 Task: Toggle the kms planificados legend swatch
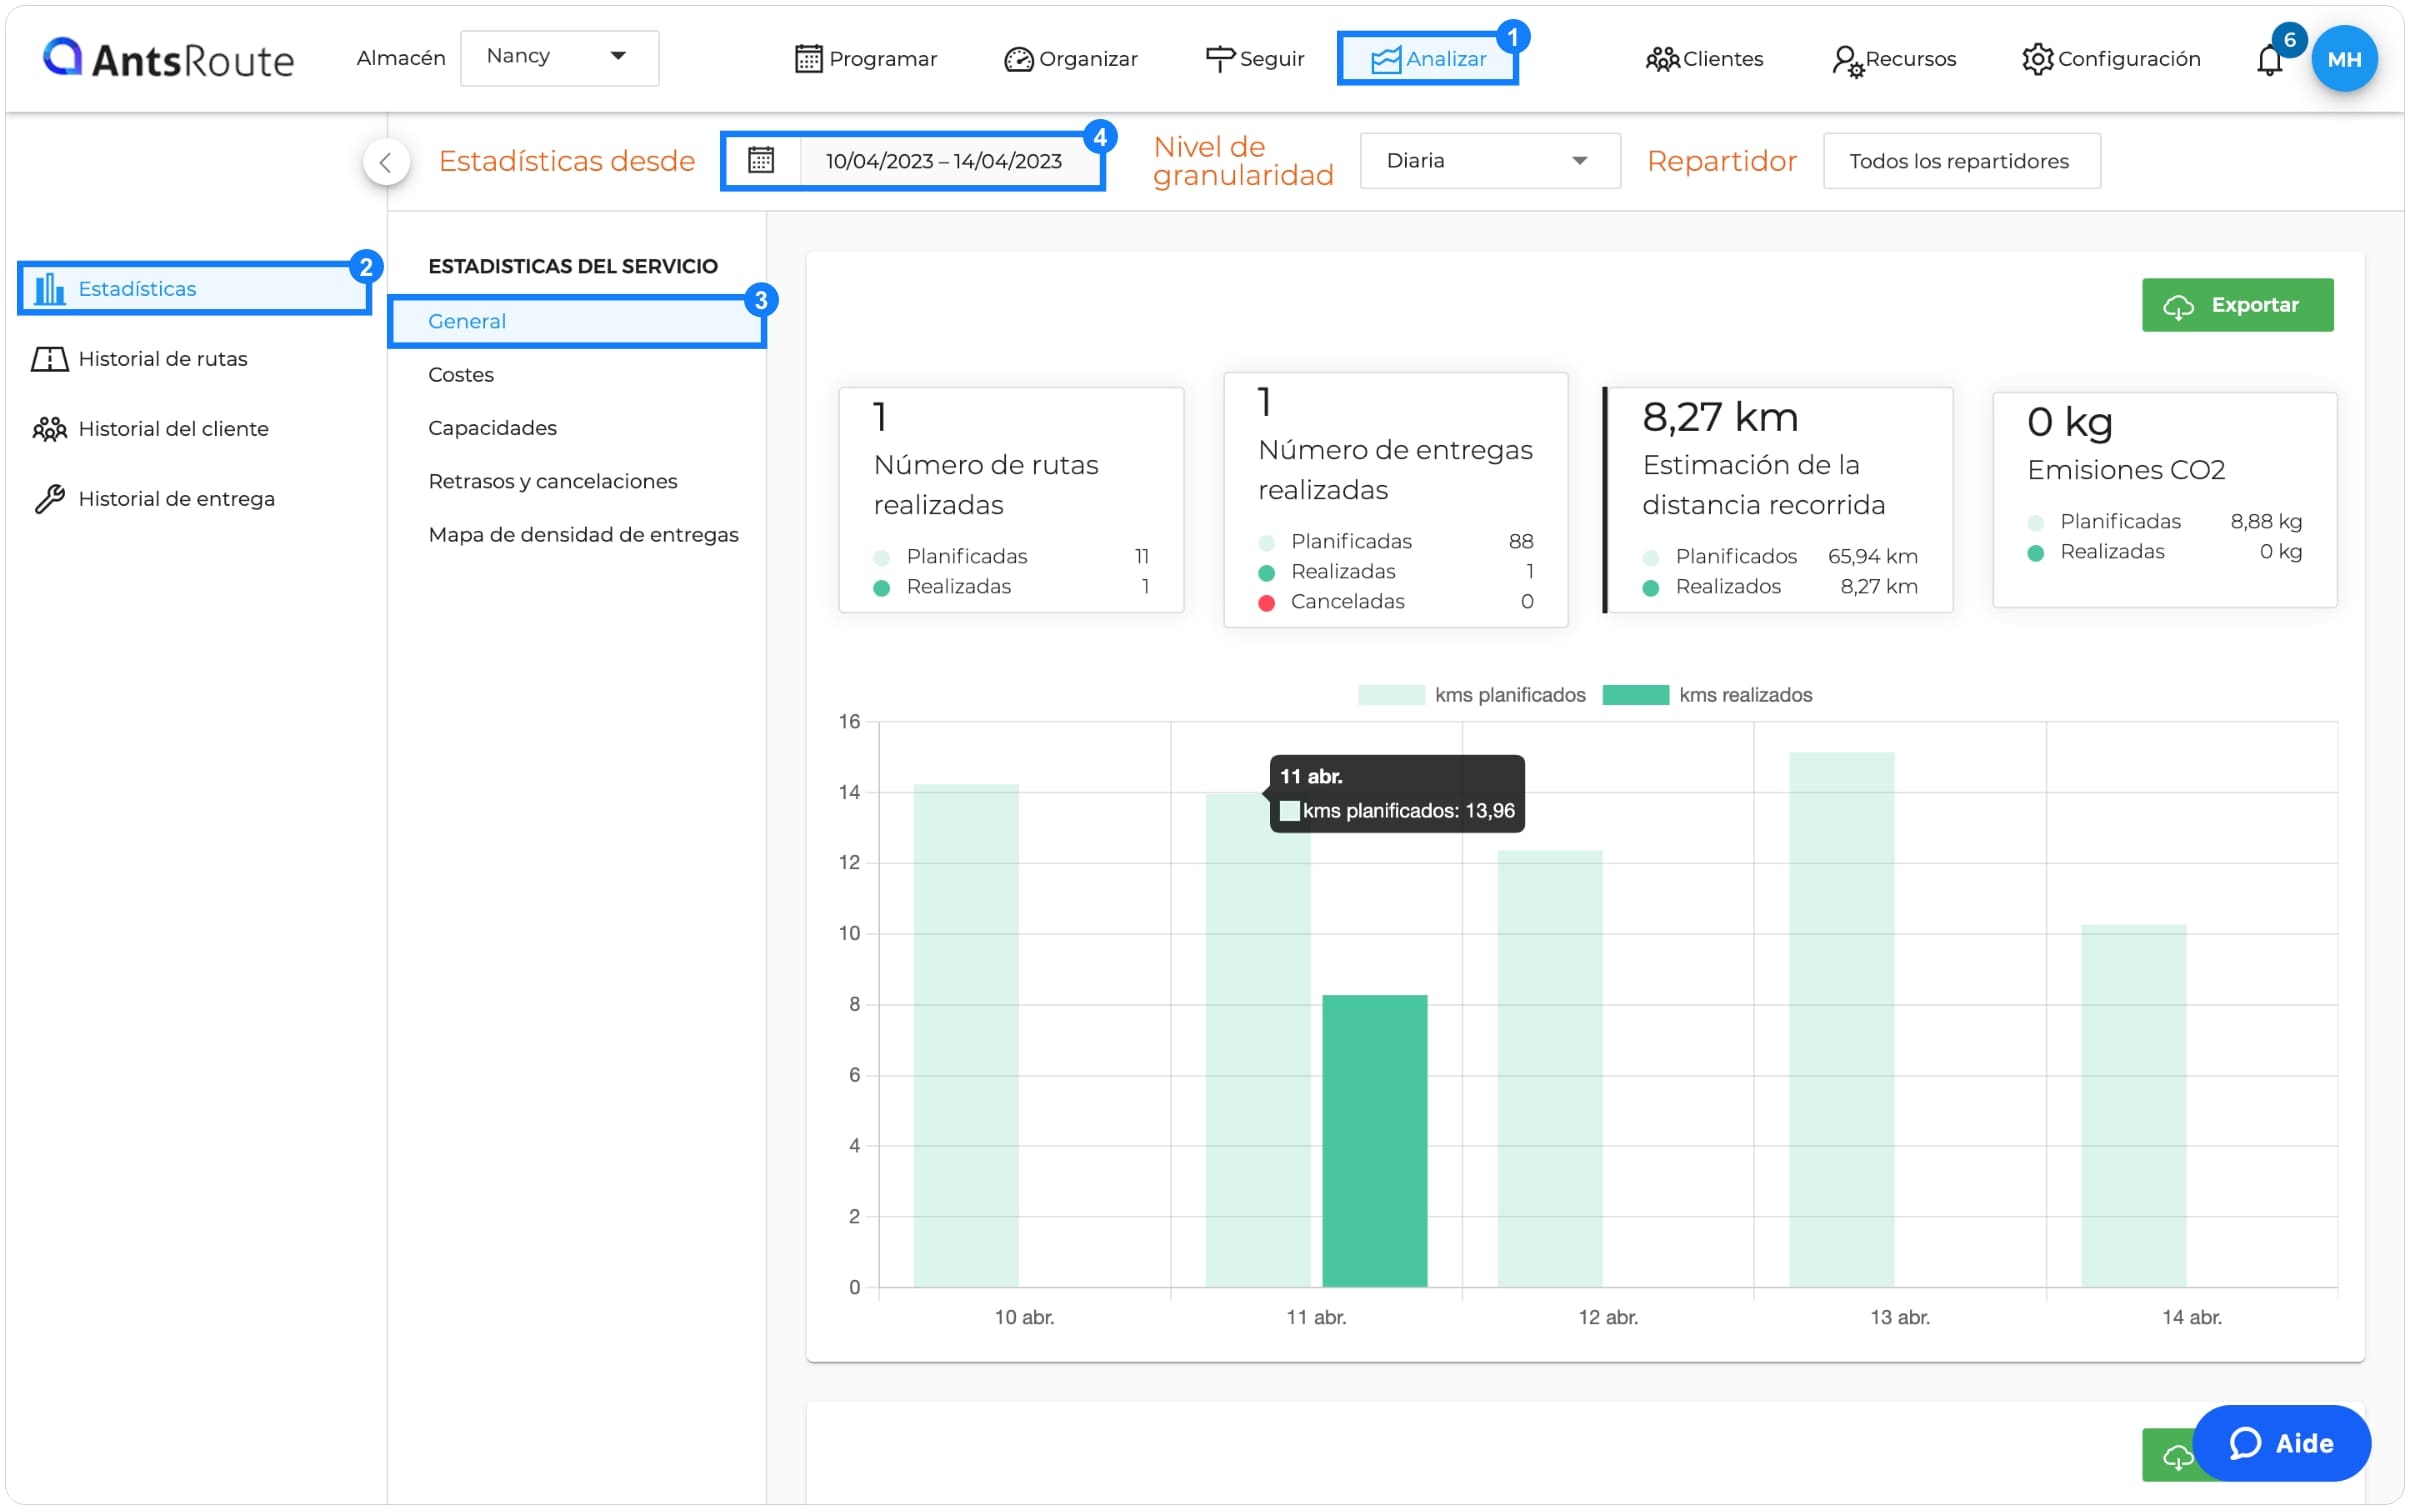pos(1390,695)
